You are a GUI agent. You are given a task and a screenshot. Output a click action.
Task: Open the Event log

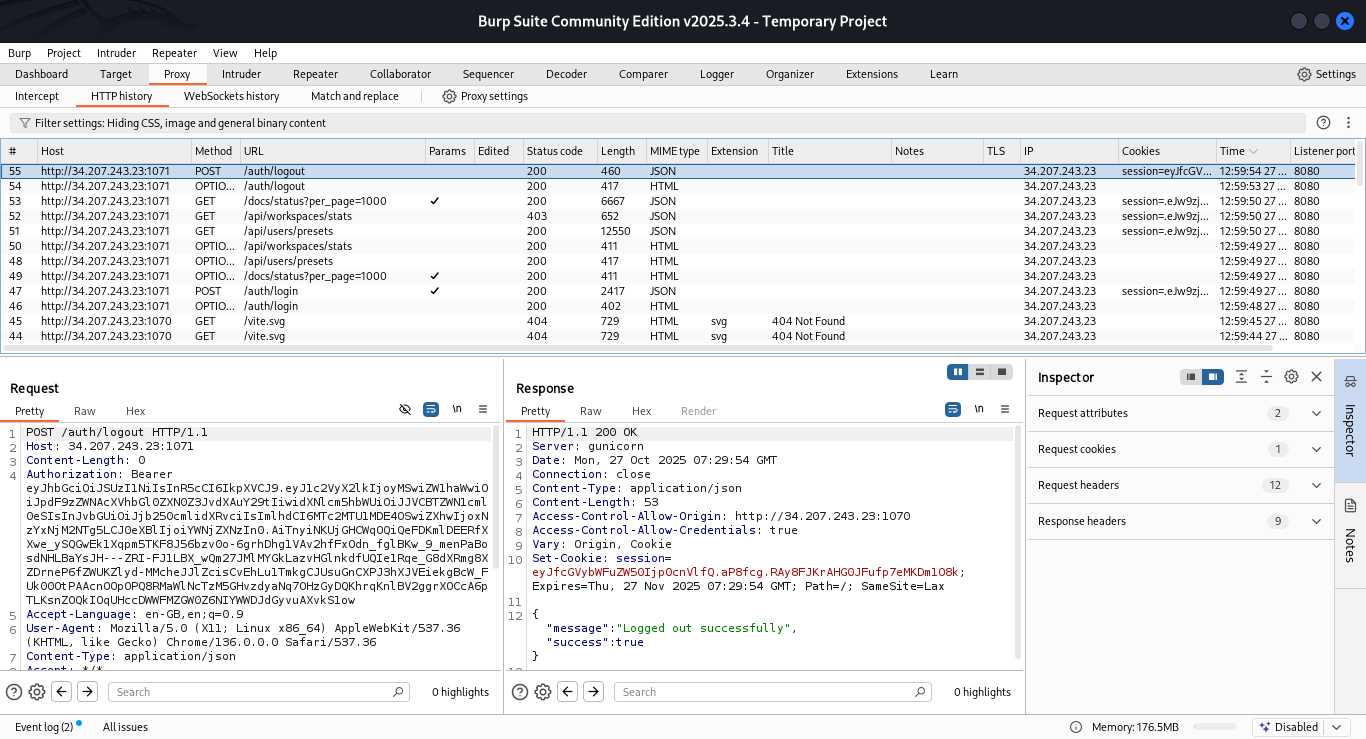tap(44, 727)
